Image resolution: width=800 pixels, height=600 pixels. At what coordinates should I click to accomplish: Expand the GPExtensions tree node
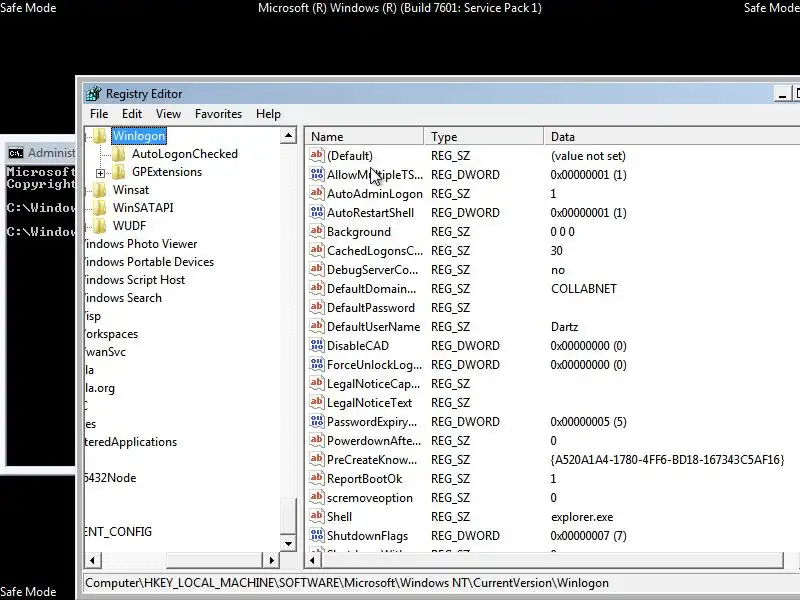coord(101,173)
